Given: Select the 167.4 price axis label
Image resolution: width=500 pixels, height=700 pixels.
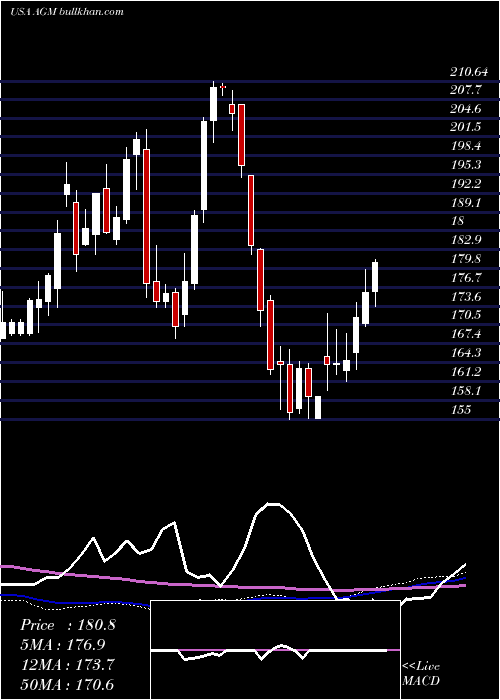Looking at the screenshot, I should 466,334.
